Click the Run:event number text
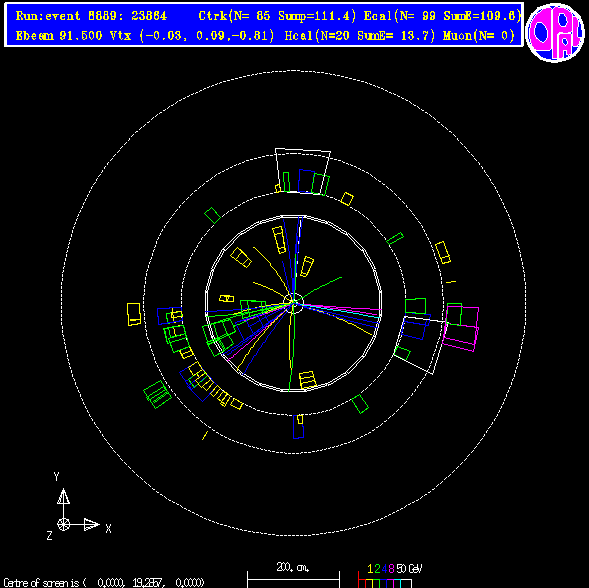Image resolution: width=589 pixels, height=588 pixels. point(91,16)
